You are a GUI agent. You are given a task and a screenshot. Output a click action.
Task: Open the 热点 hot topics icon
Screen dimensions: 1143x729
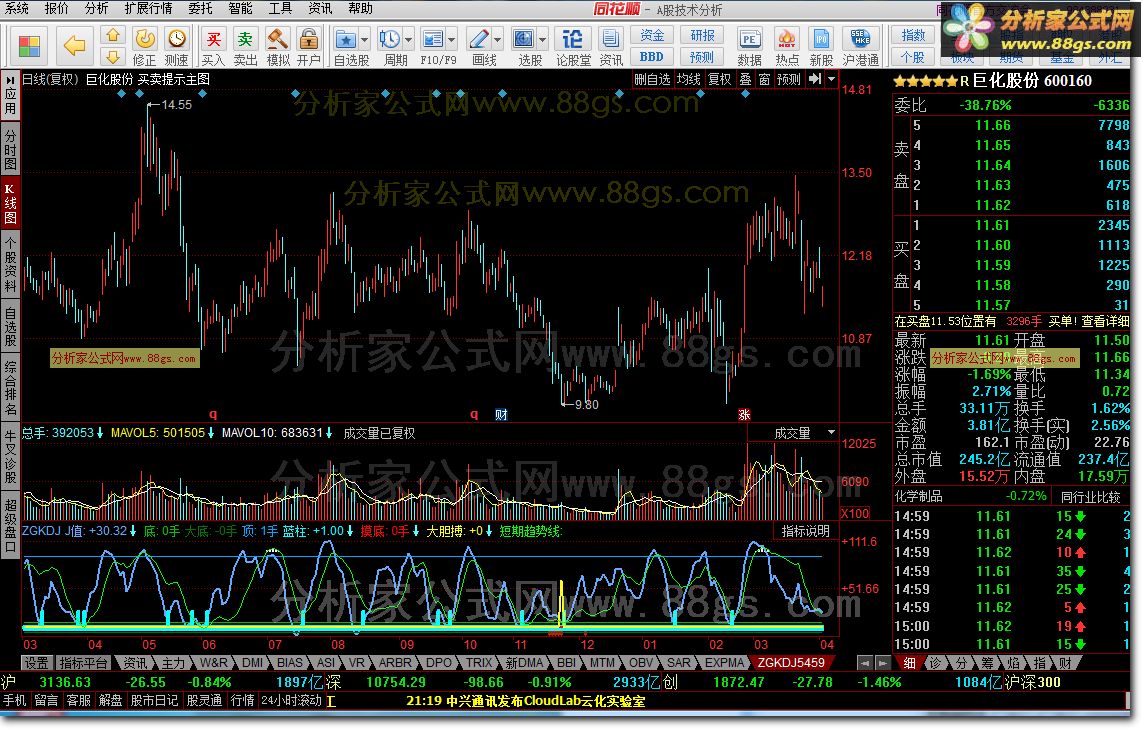[787, 47]
